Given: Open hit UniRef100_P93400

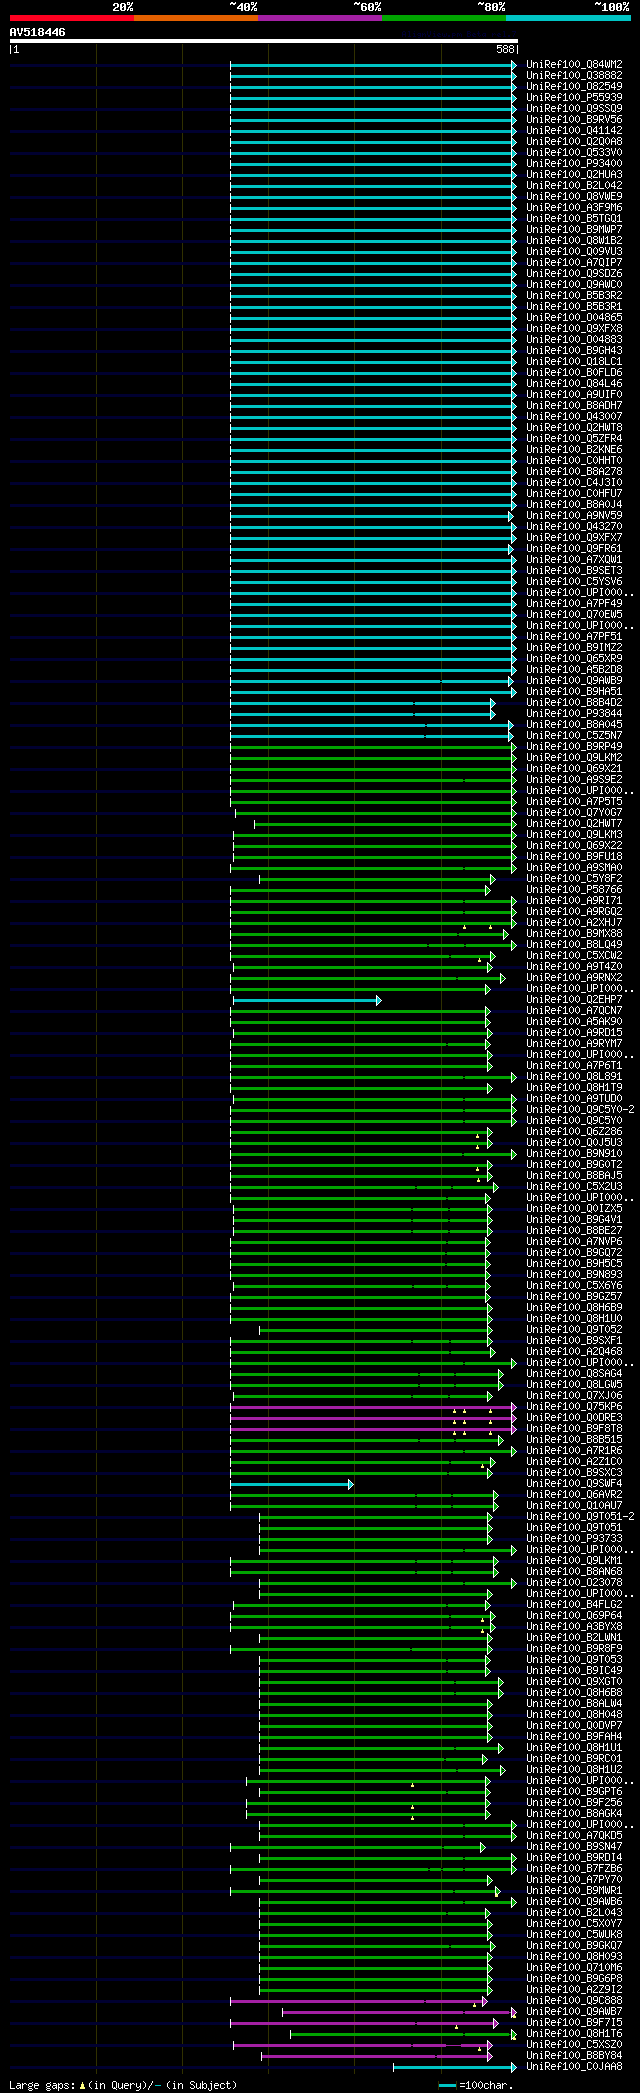Looking at the screenshot, I should point(574,164).
